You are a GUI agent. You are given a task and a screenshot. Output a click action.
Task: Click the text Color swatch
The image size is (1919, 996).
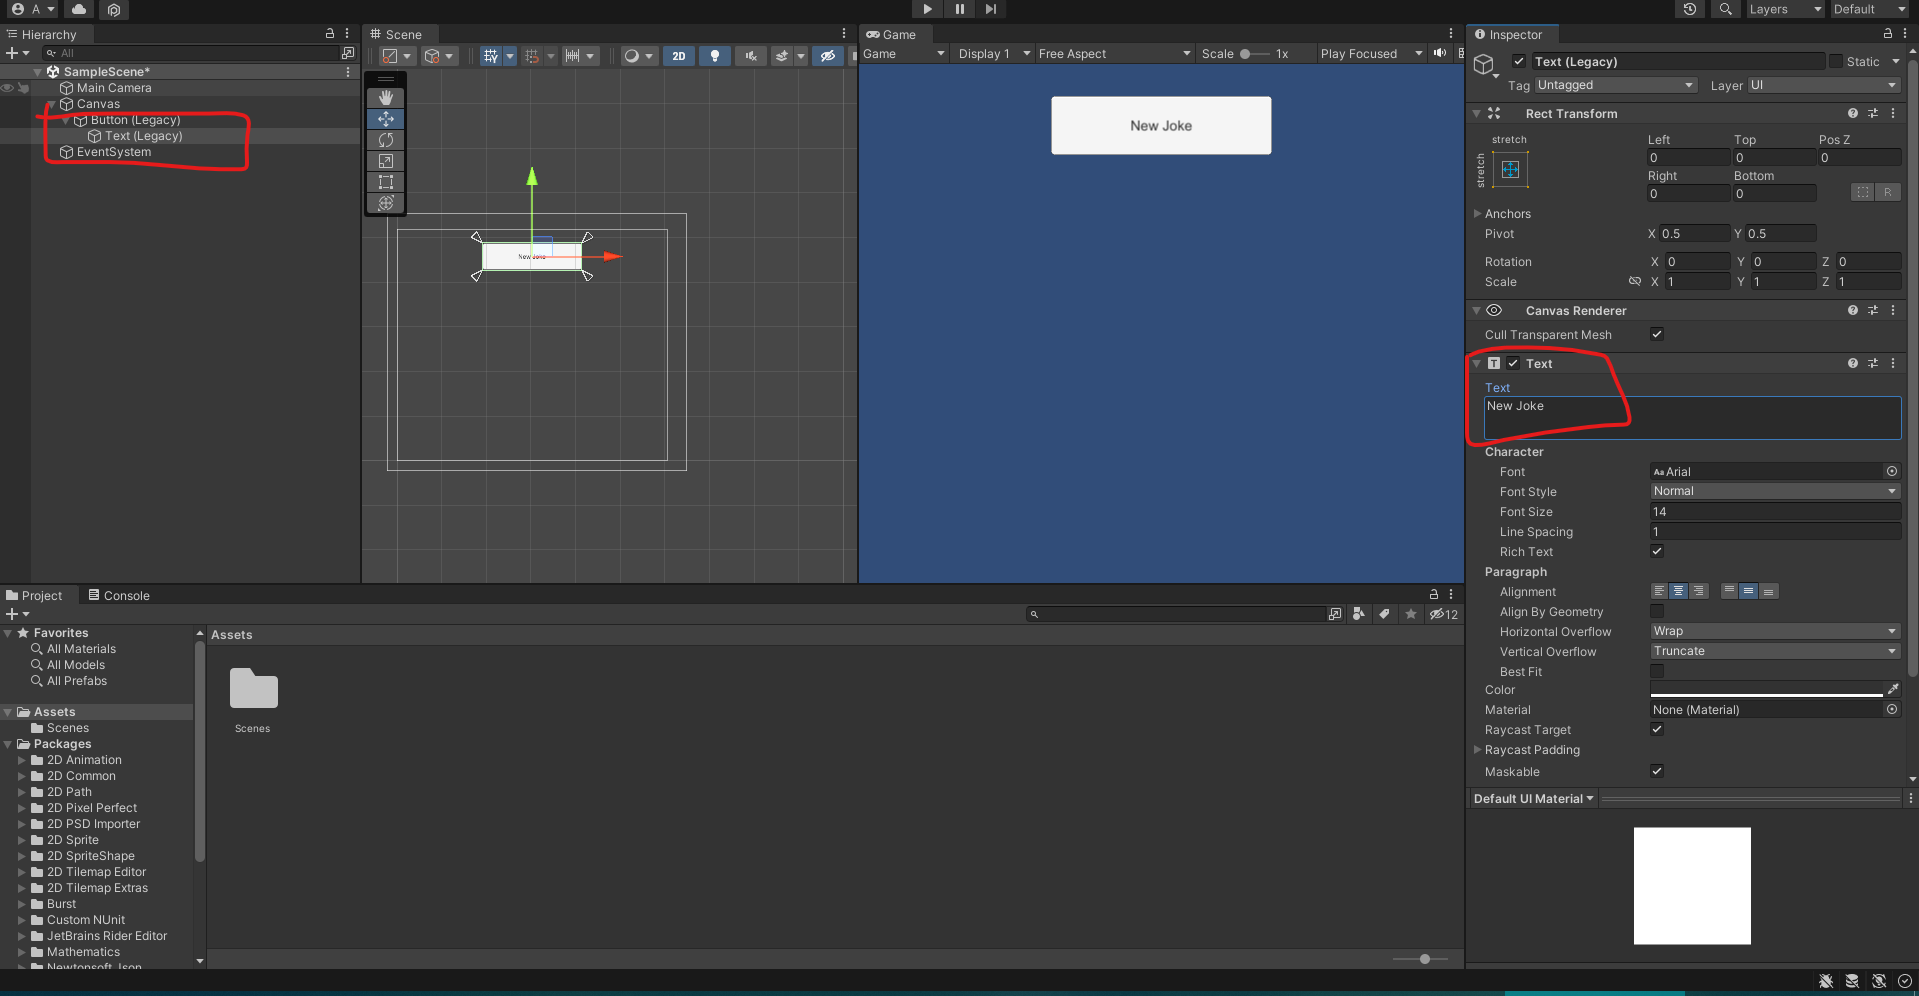[1766, 690]
